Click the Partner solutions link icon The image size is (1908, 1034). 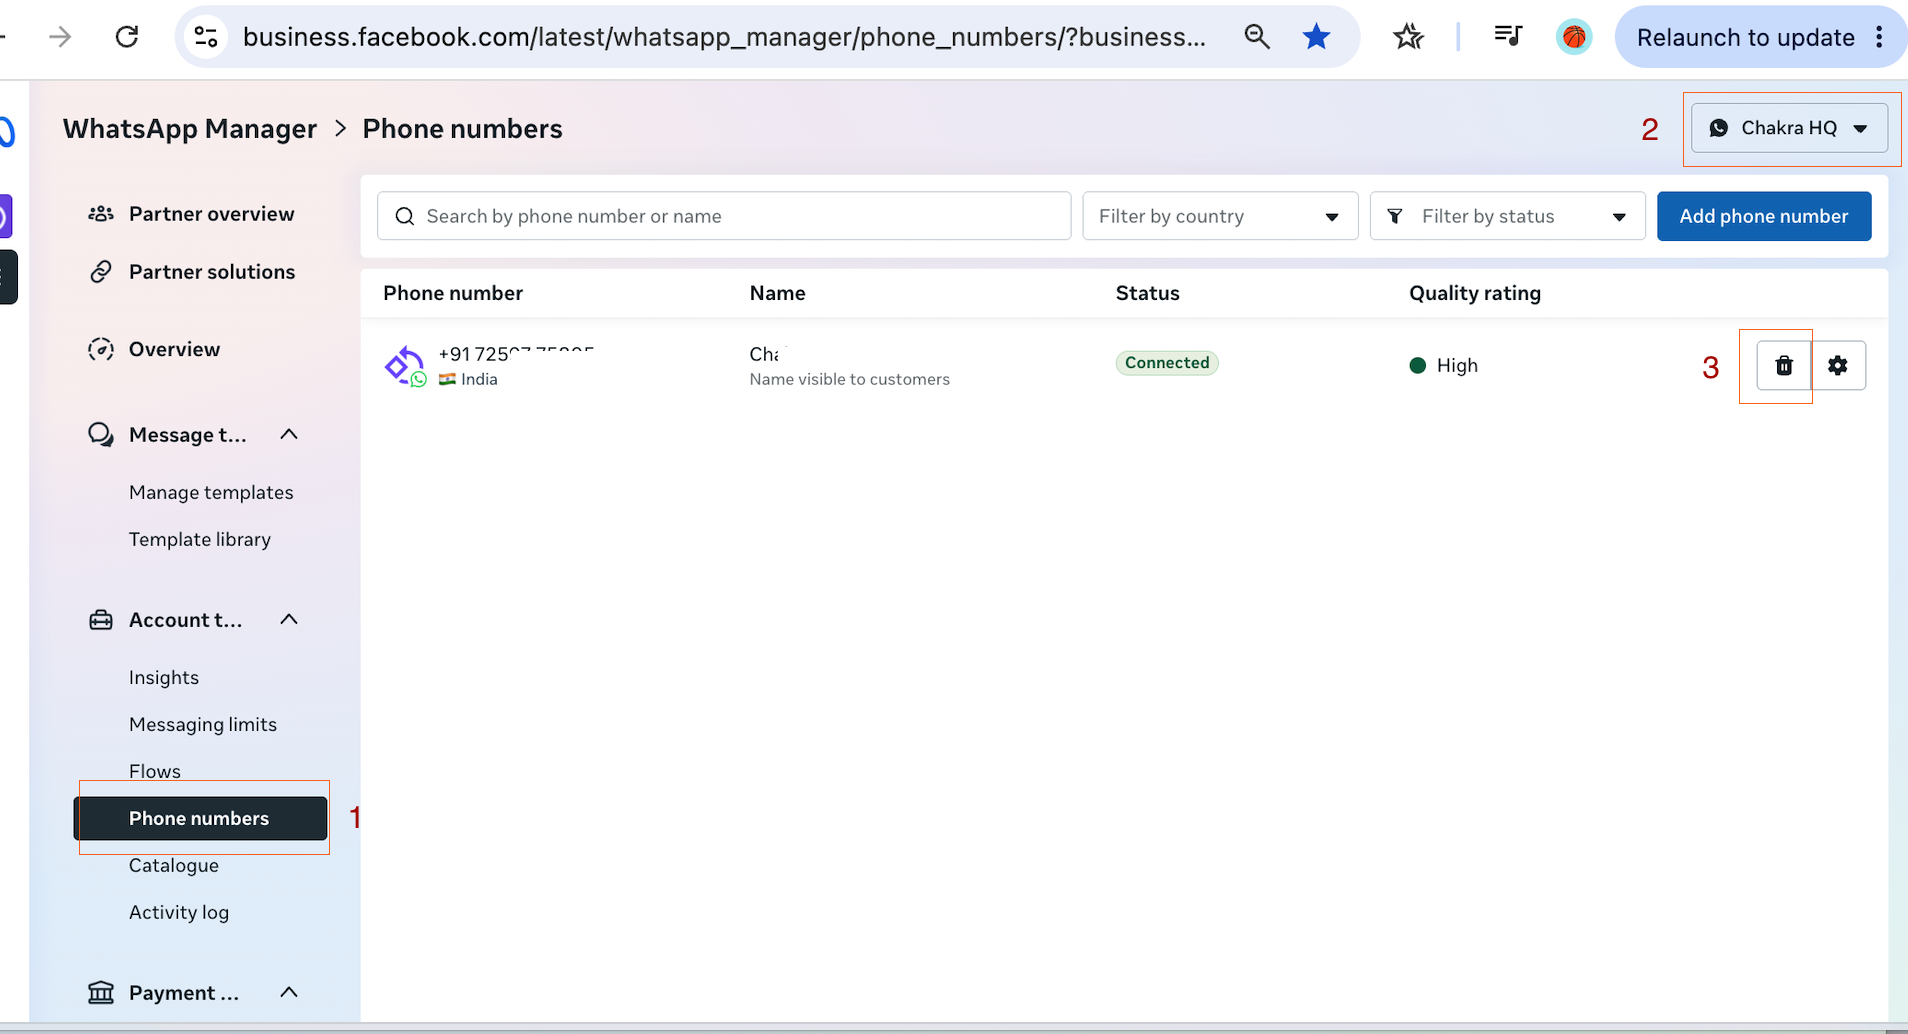click(101, 272)
